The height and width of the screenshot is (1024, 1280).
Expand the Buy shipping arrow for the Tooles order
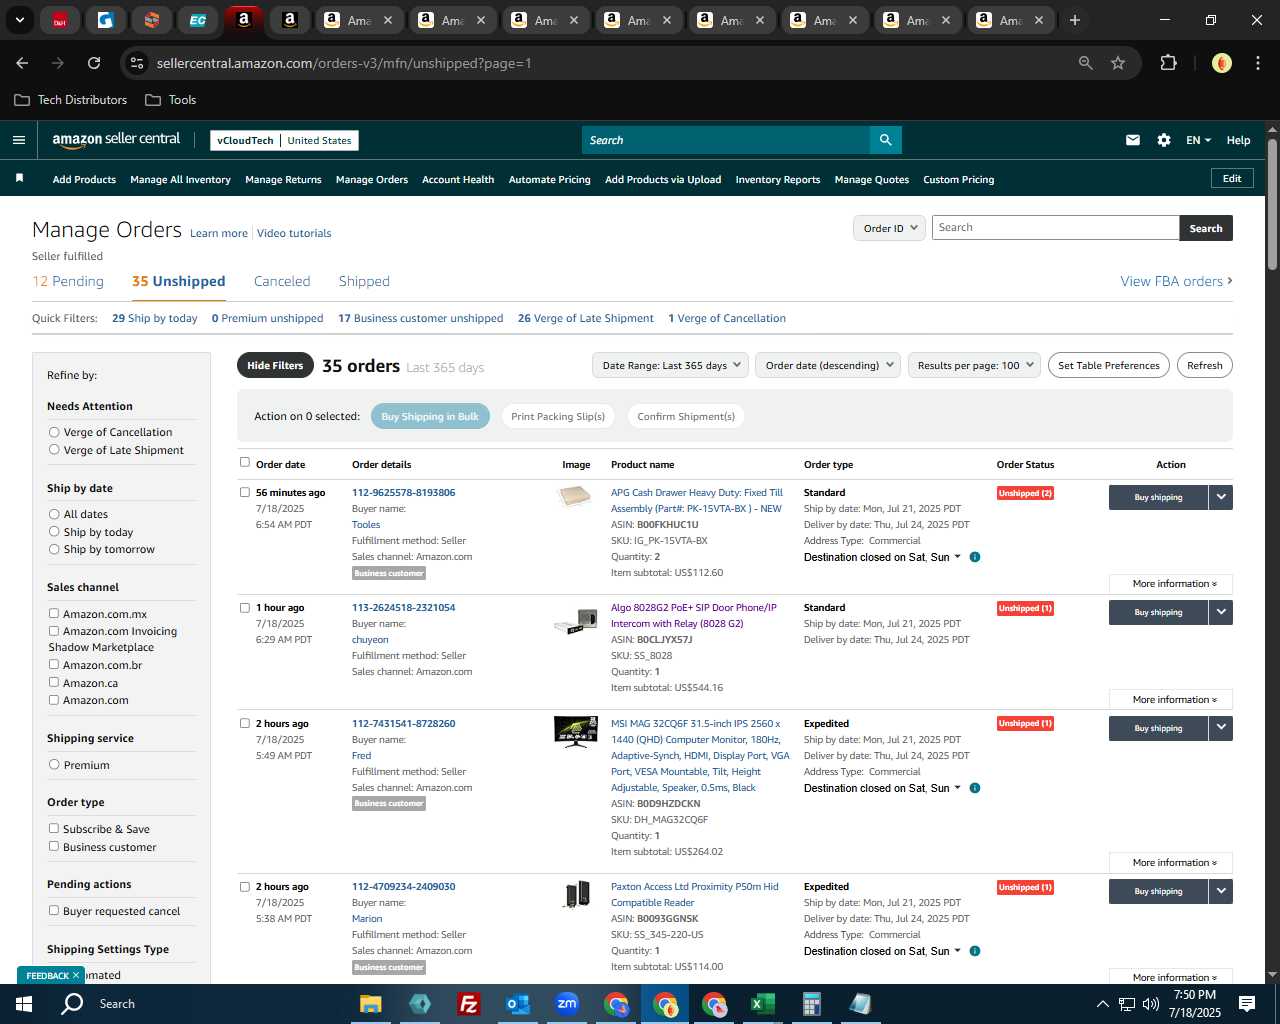tap(1221, 497)
